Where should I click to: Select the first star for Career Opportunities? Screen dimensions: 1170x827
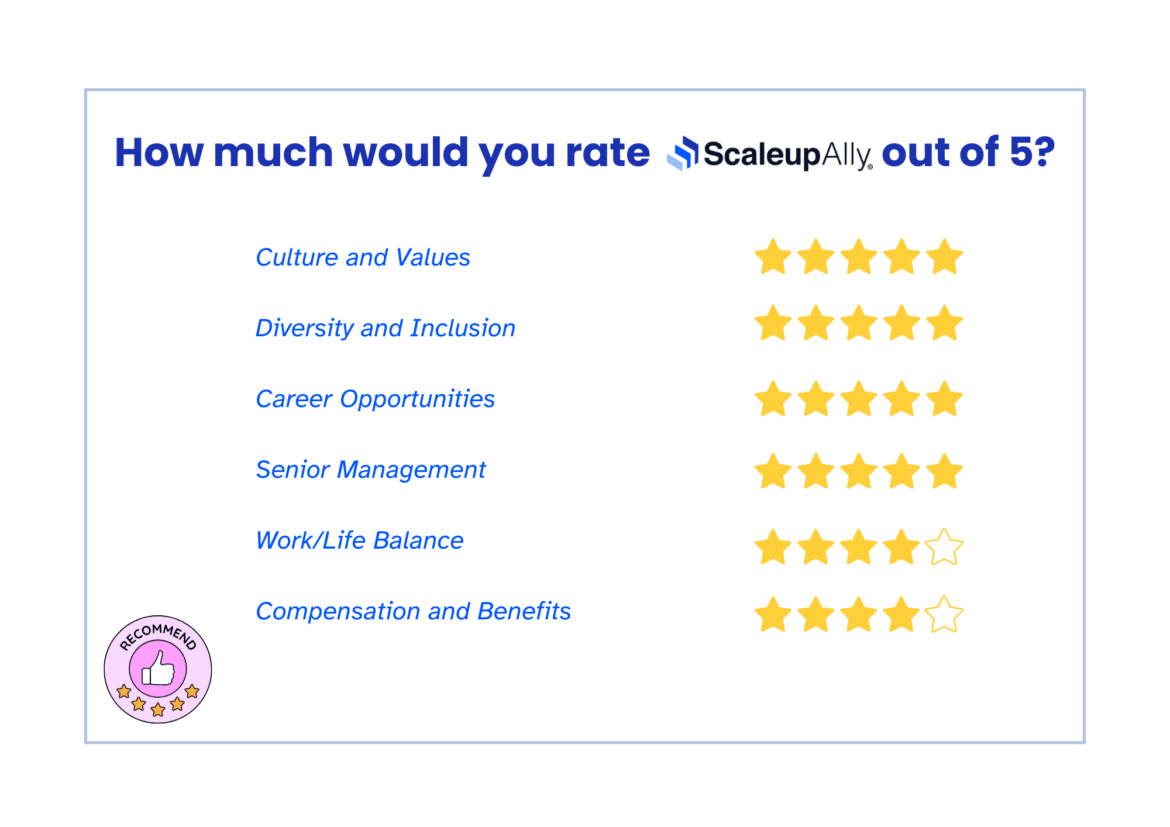(773, 399)
